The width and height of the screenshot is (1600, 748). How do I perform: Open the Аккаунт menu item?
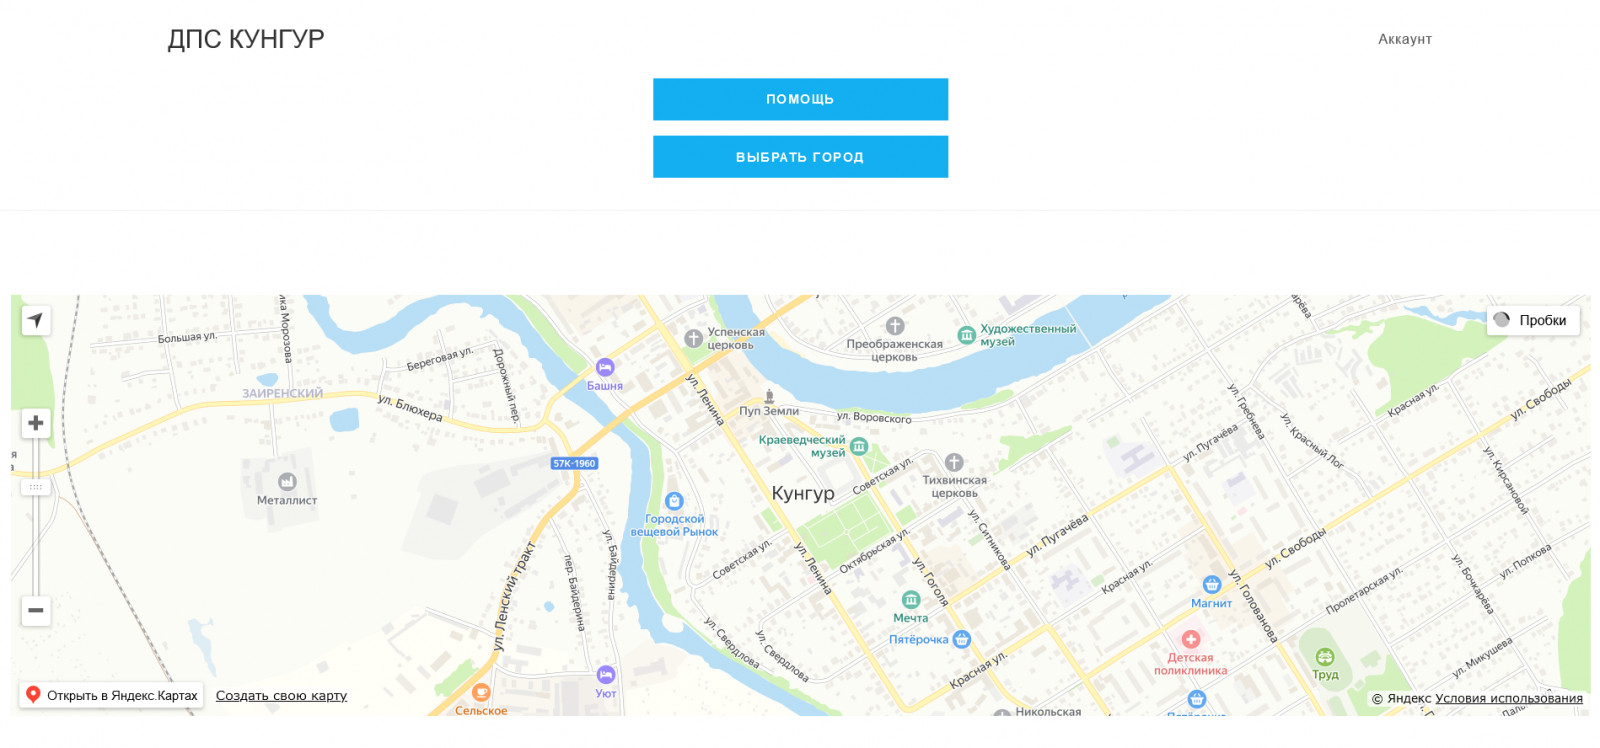click(x=1405, y=39)
